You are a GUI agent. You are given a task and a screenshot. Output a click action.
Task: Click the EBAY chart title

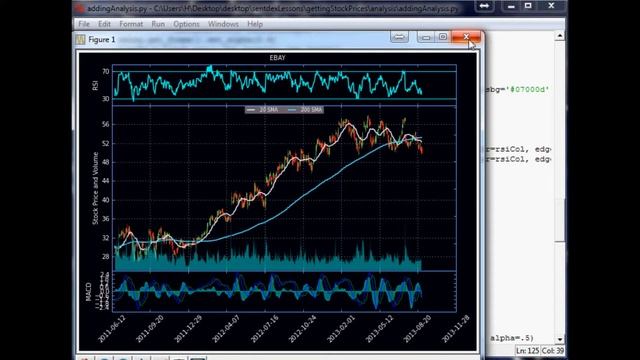point(278,58)
